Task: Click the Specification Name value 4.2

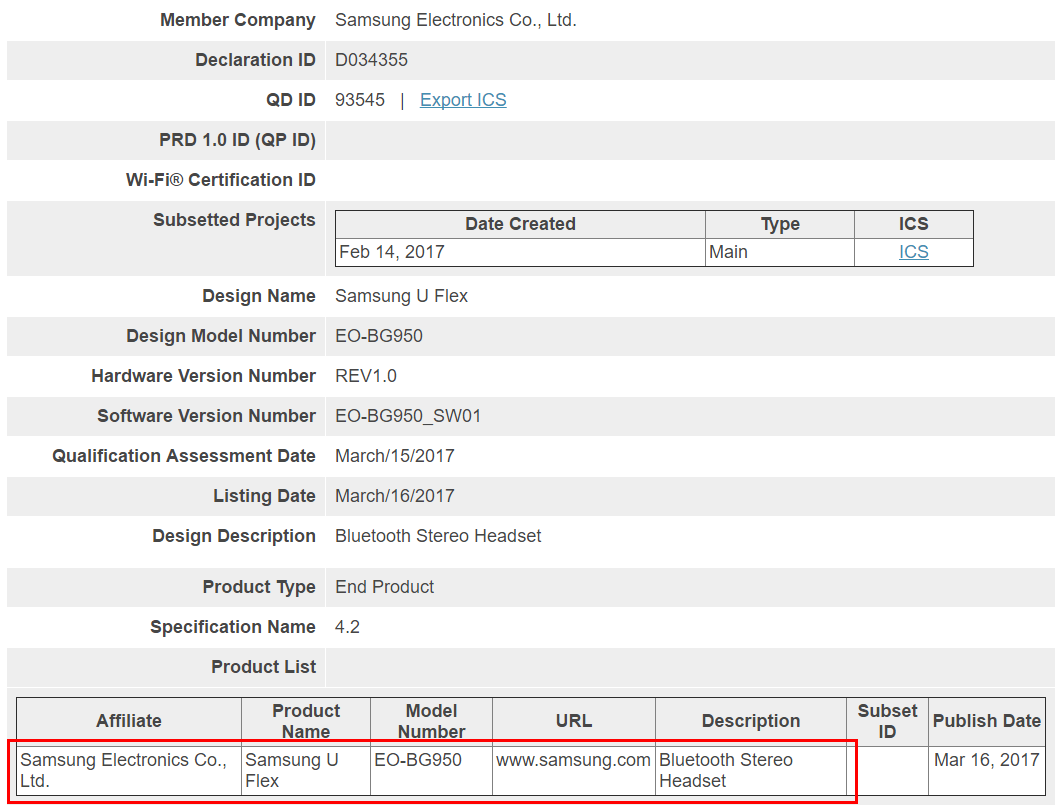Action: [x=347, y=627]
